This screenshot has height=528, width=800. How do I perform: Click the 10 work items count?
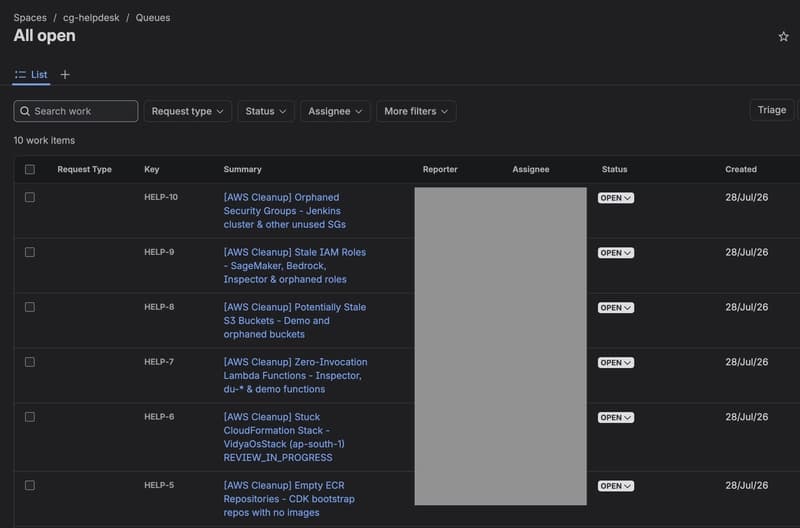coord(44,140)
